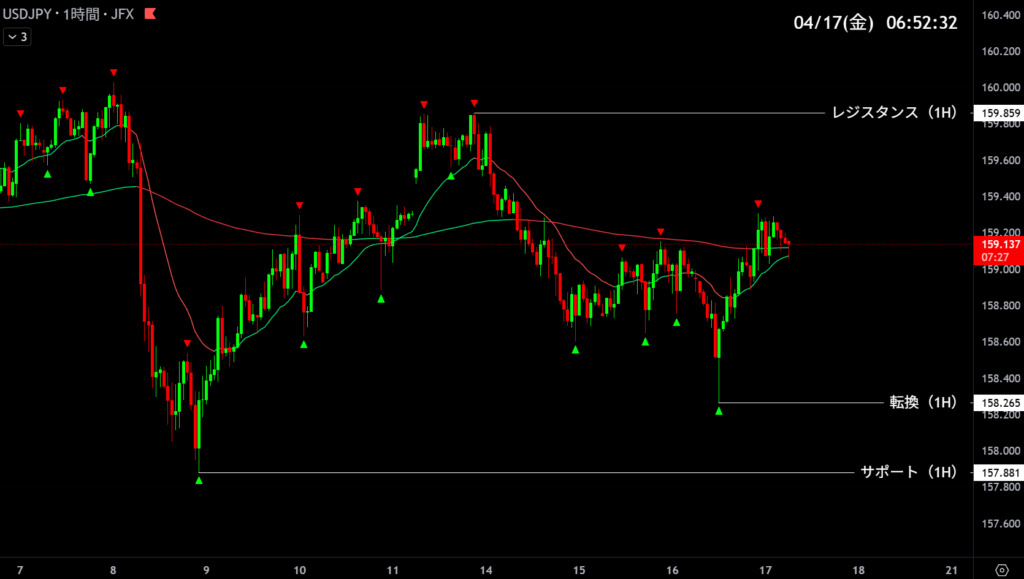This screenshot has height=579, width=1024.
Task: Click the 159.137 current price label
Action: (999, 244)
